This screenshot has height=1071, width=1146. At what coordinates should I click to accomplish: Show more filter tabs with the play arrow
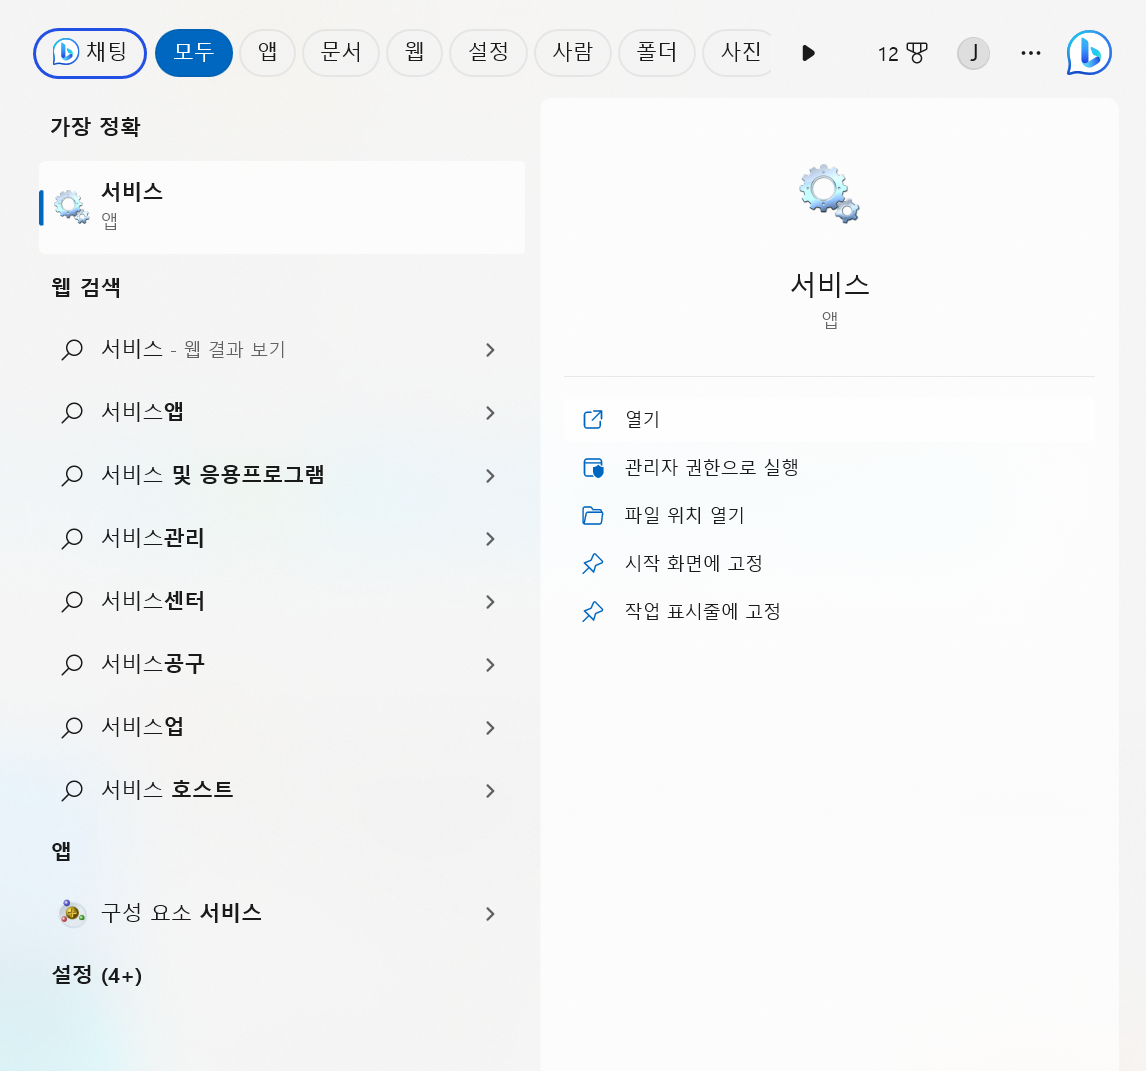coord(808,53)
